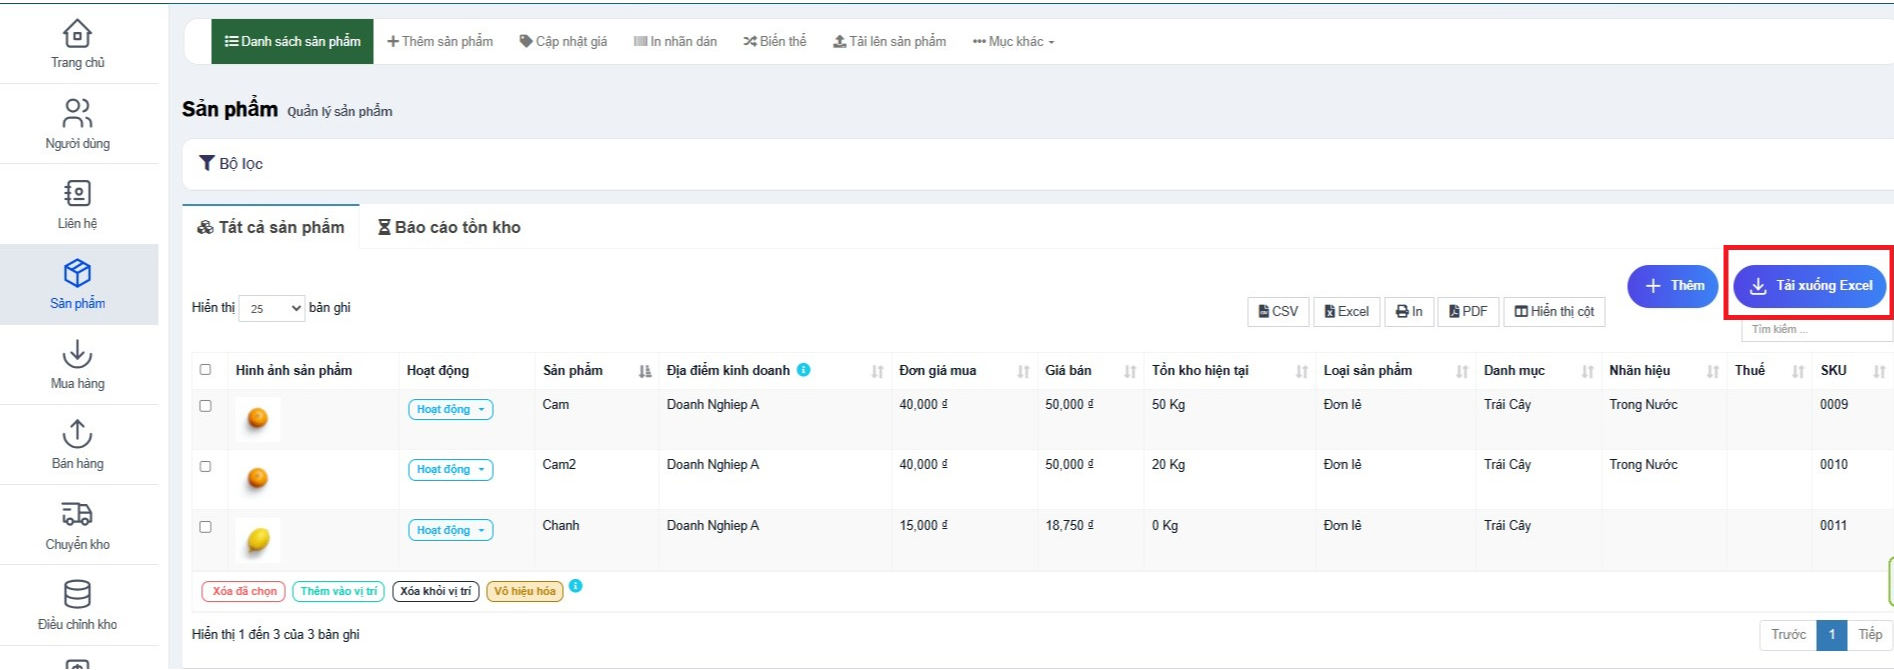Go to Tiếp next page
Image resolution: width=1894 pixels, height=670 pixels.
(x=1870, y=635)
